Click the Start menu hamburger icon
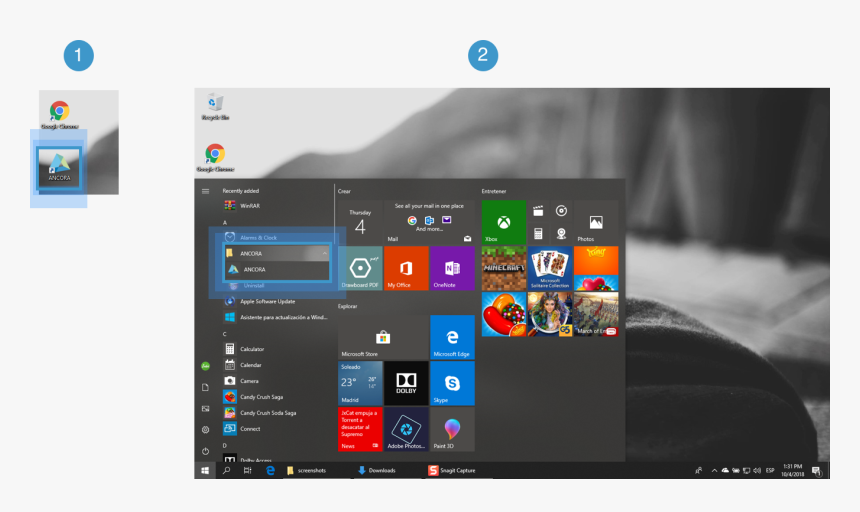 (x=205, y=191)
